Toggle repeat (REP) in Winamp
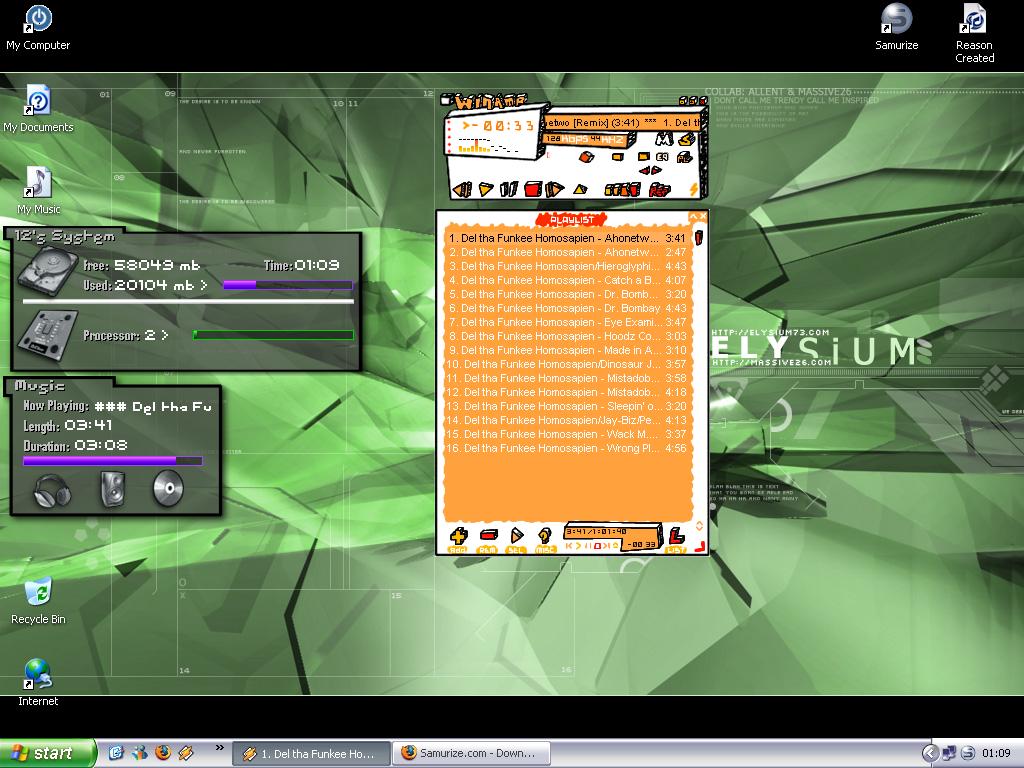This screenshot has width=1024, height=768. click(659, 190)
